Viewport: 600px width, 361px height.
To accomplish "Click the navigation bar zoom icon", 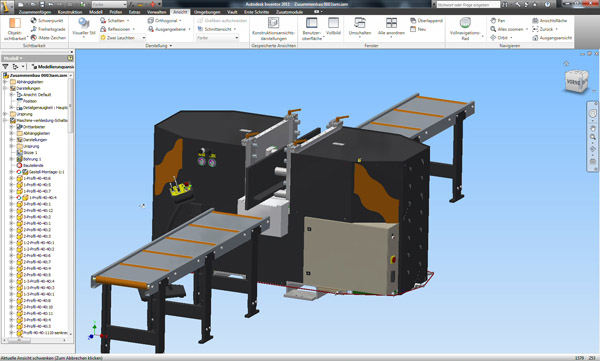I will pyautogui.click(x=592, y=137).
